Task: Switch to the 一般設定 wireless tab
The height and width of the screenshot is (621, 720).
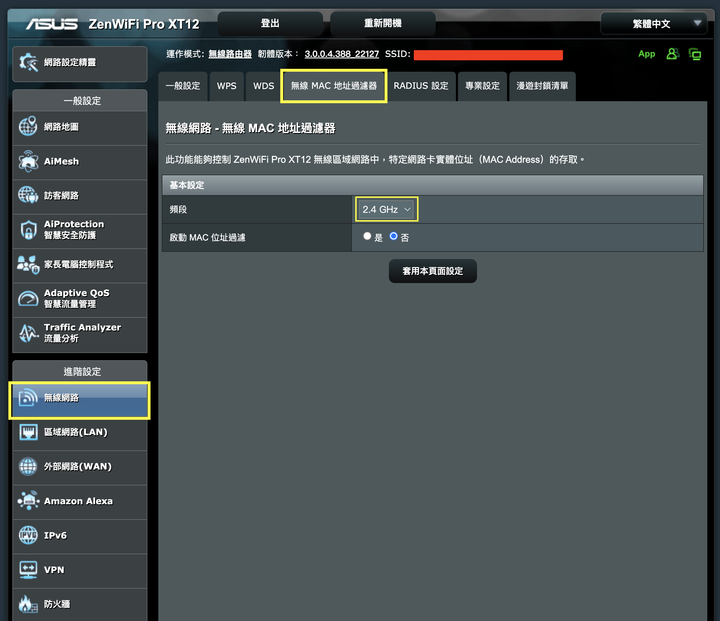Action: [183, 86]
